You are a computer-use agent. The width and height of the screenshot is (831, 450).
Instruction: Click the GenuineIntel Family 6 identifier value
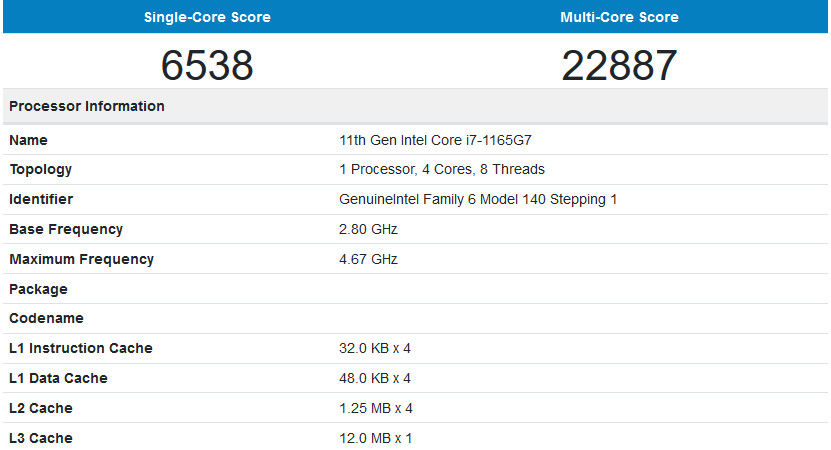click(478, 200)
